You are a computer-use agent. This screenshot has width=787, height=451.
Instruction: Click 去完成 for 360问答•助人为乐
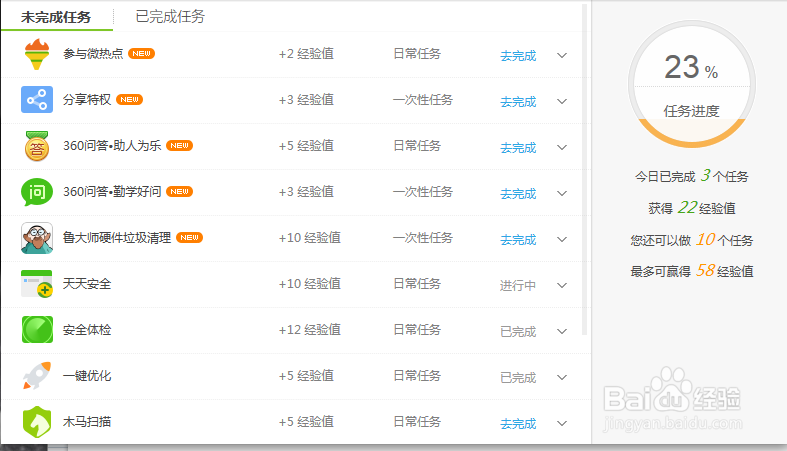pos(518,148)
